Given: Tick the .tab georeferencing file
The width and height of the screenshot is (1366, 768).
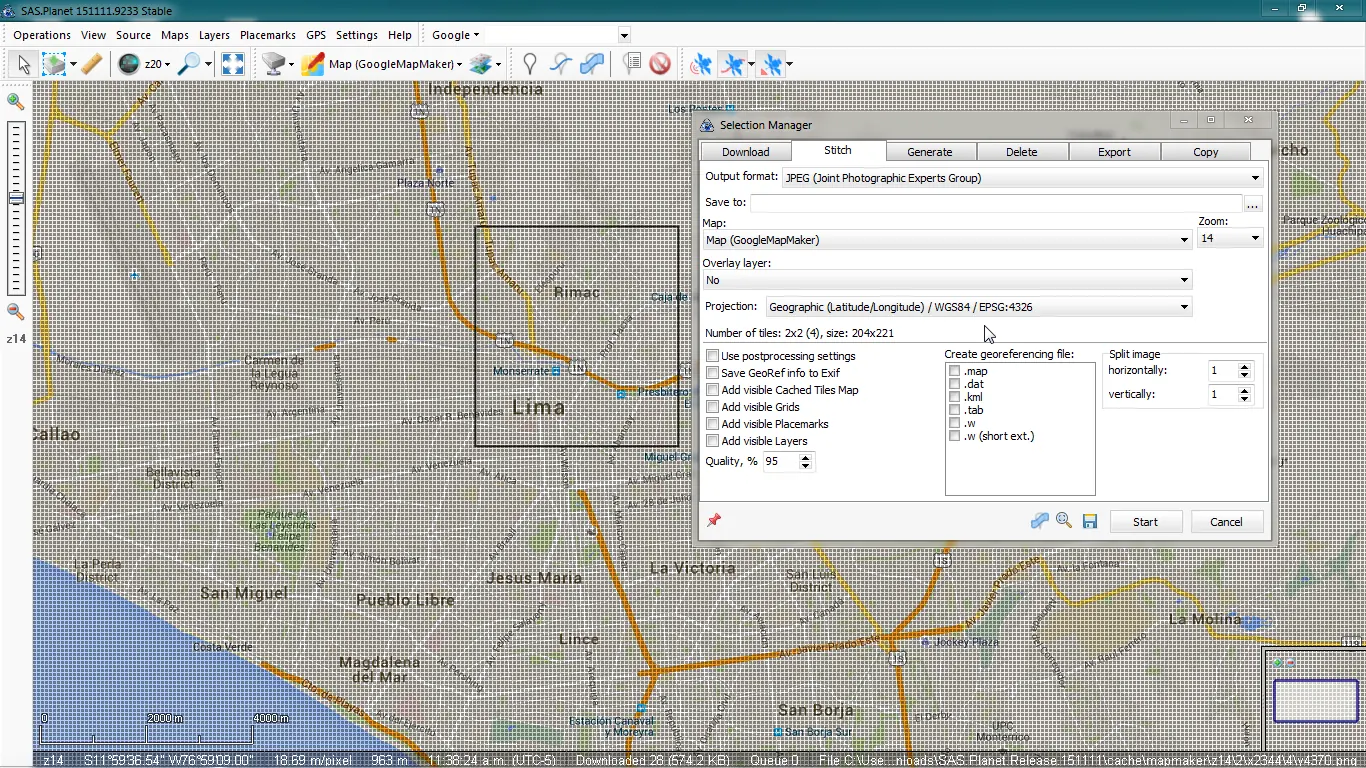Looking at the screenshot, I should [955, 410].
